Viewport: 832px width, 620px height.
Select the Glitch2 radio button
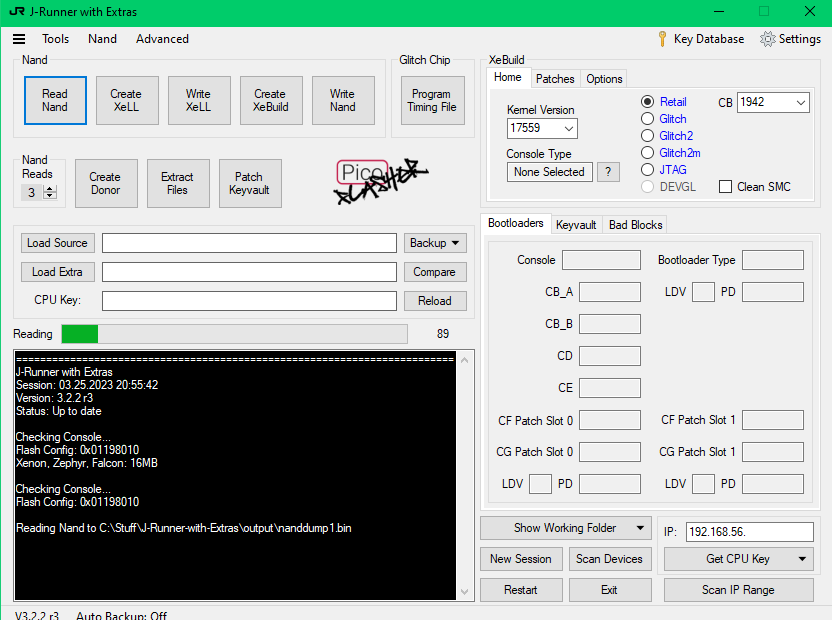click(647, 136)
